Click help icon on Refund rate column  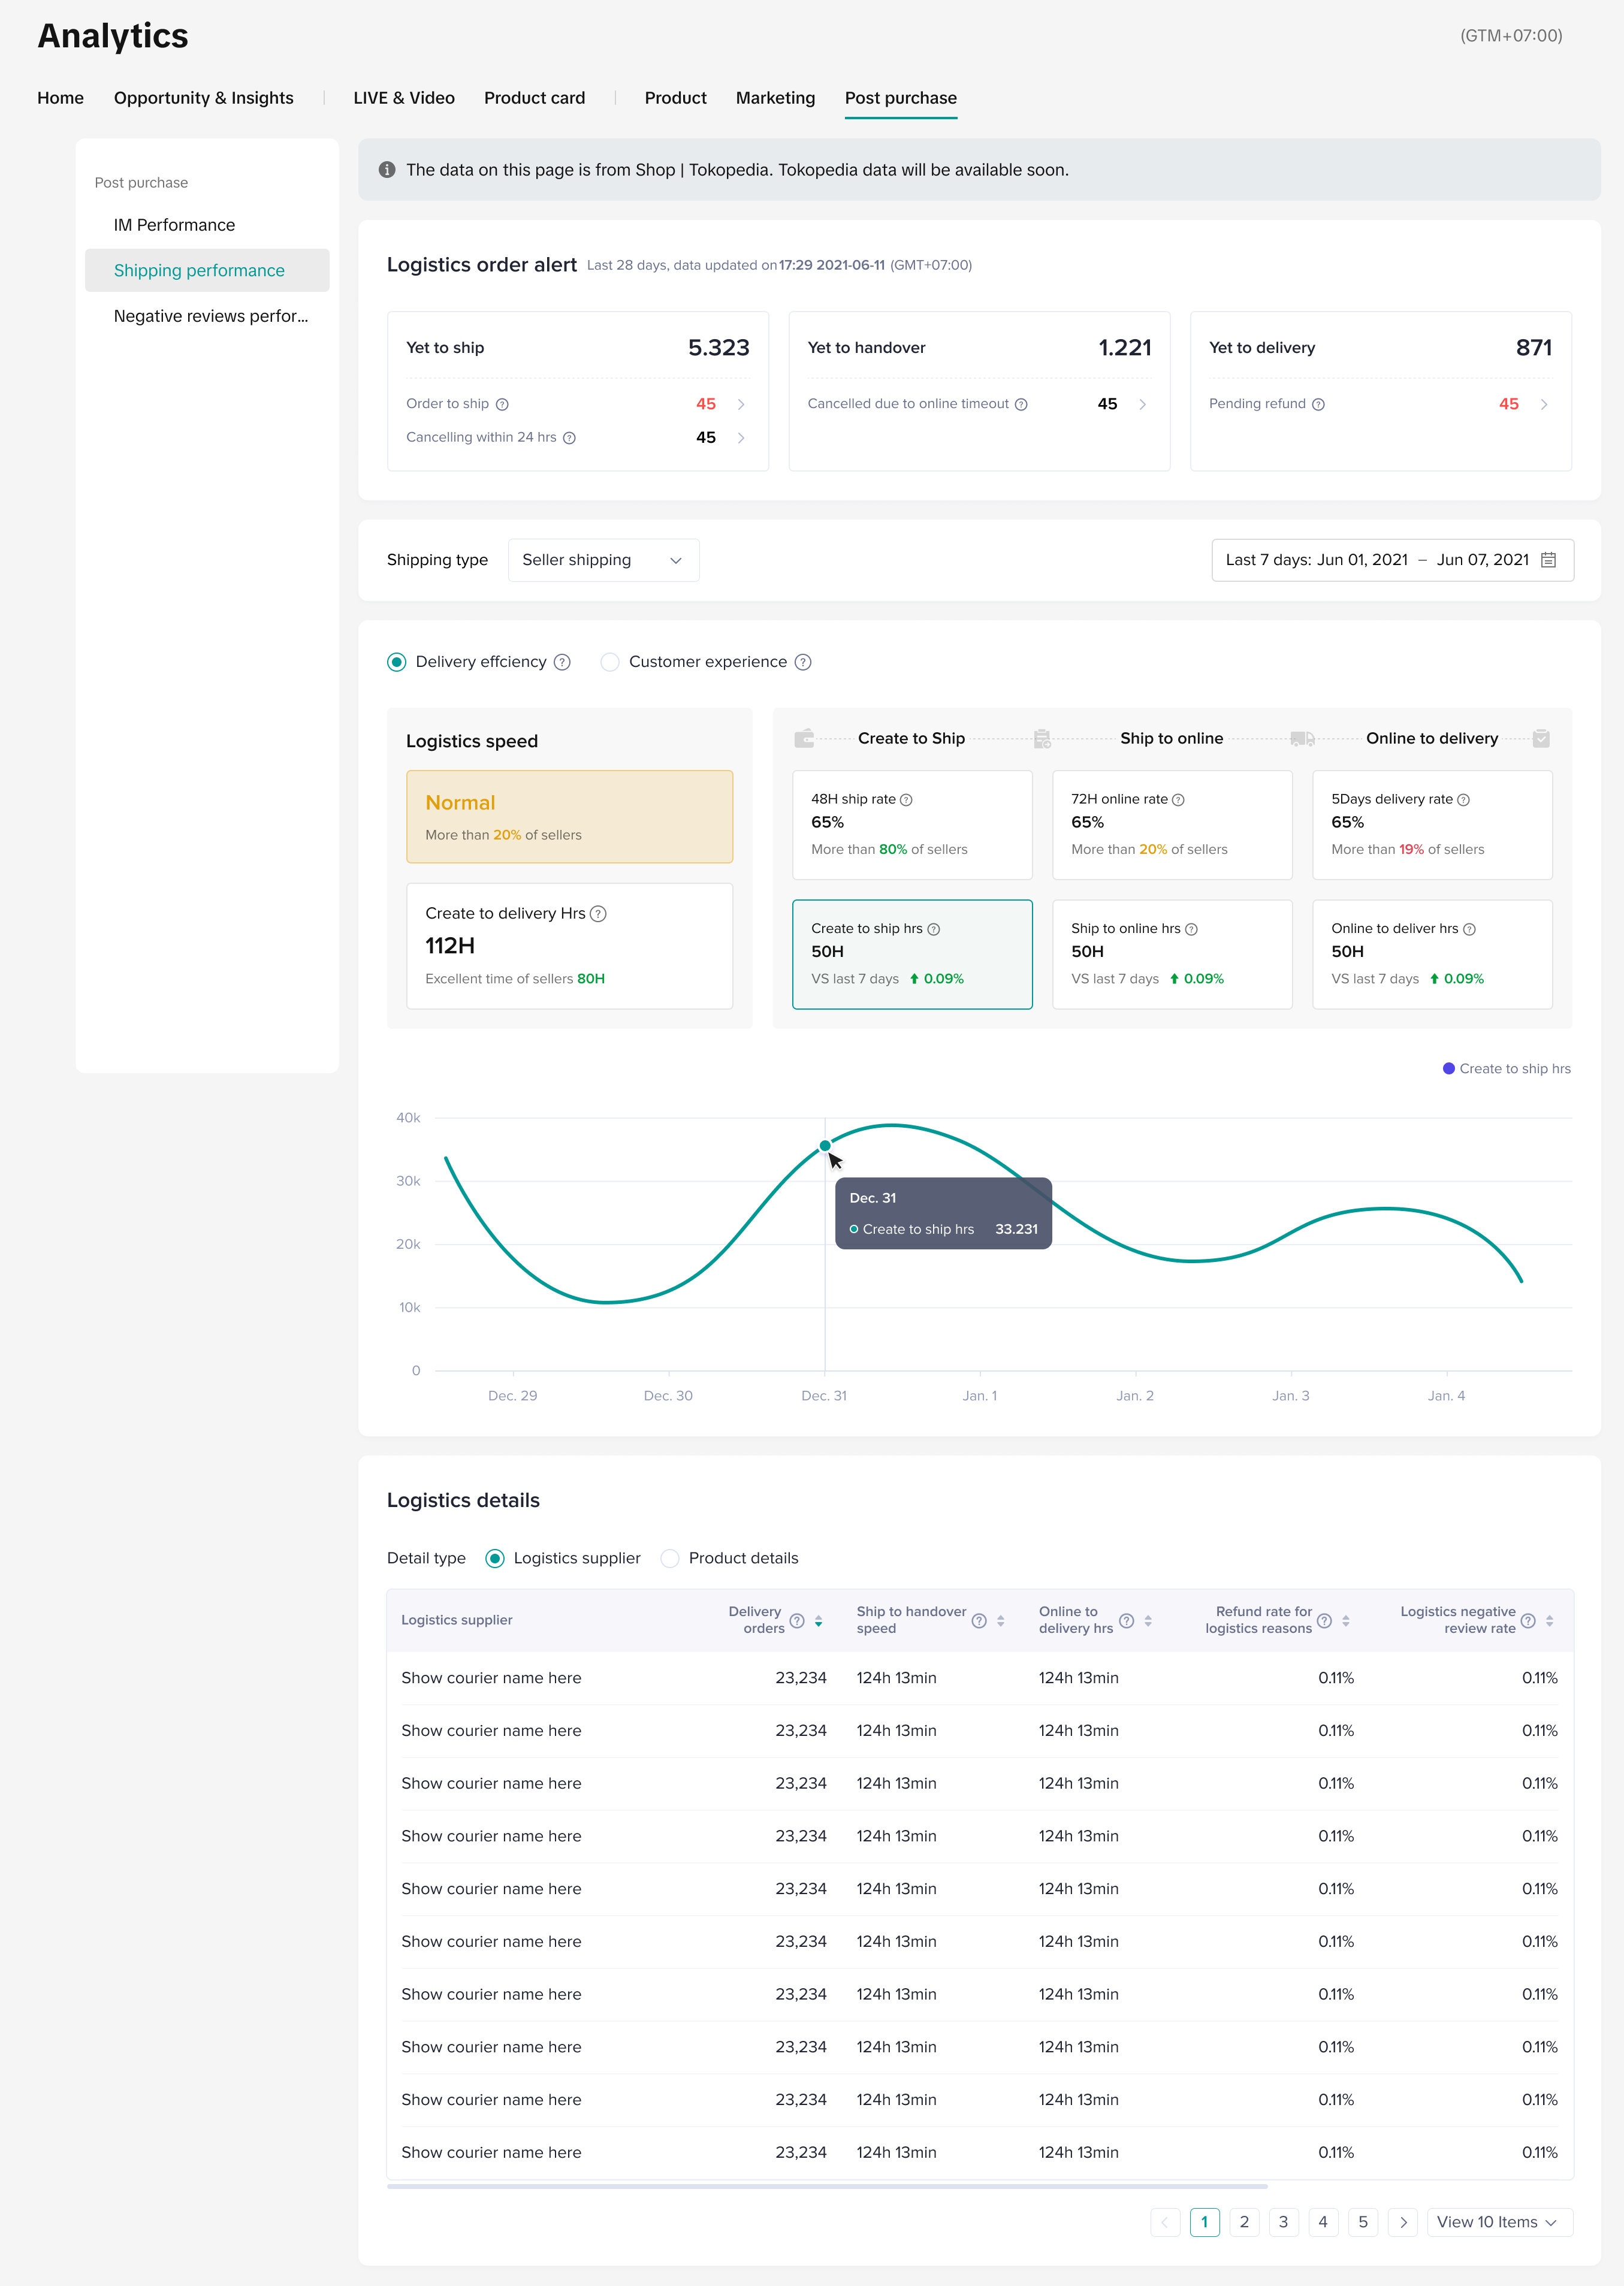(1324, 1621)
